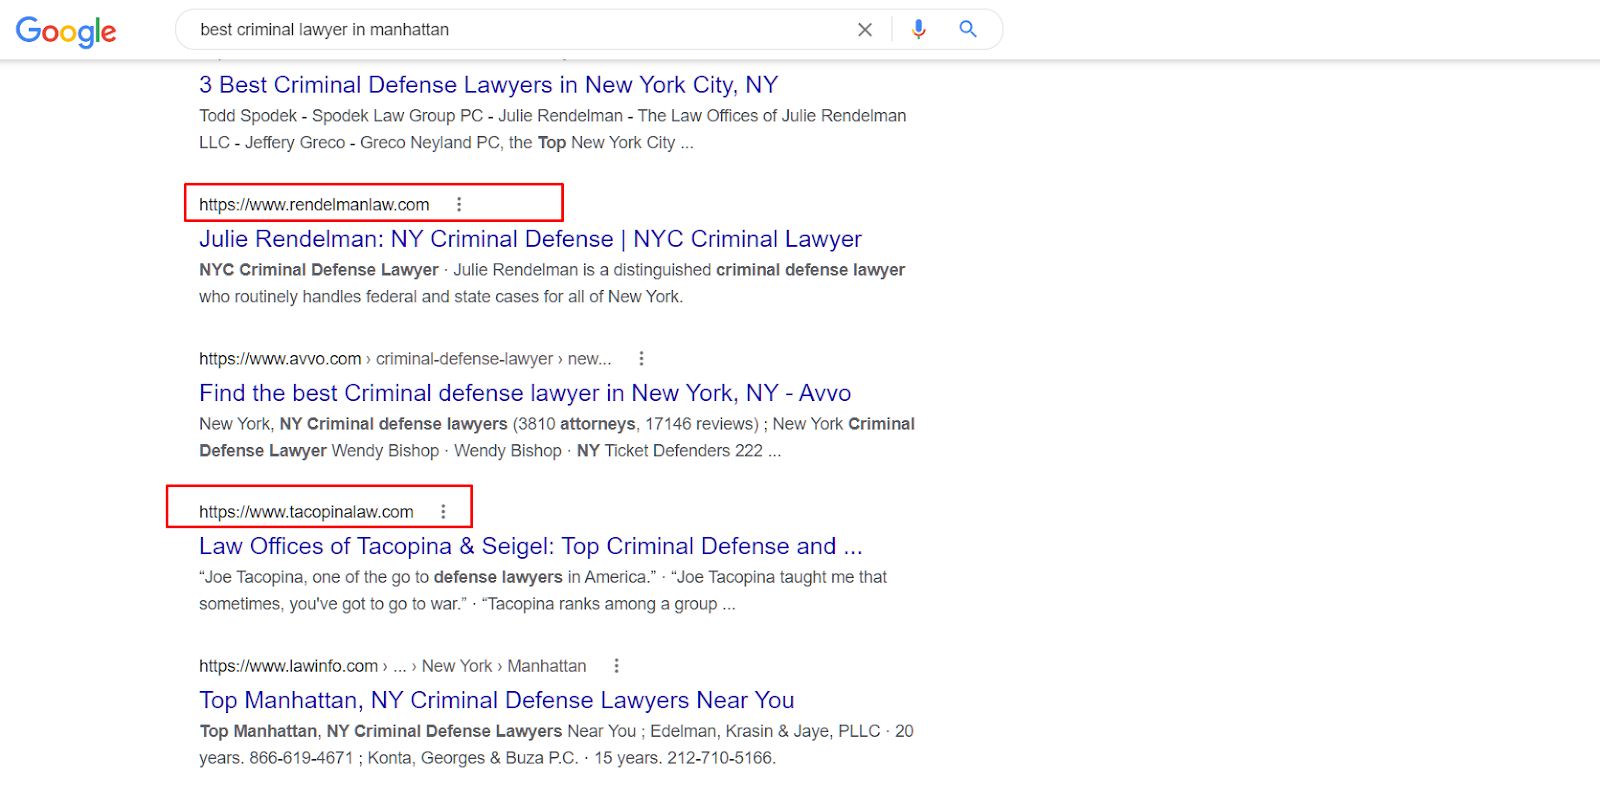Click snippet text starting 'Todd Spodek - Spodek Law Group'
1600x802 pixels.
(x=552, y=116)
